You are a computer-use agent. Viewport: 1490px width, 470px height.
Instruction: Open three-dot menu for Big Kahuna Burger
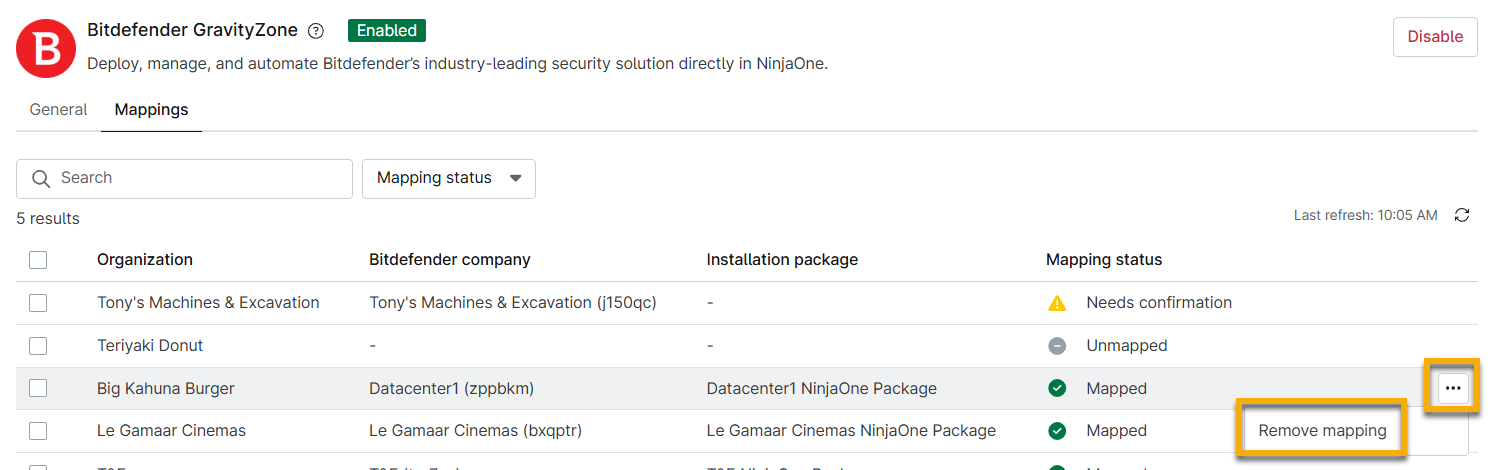click(x=1453, y=388)
